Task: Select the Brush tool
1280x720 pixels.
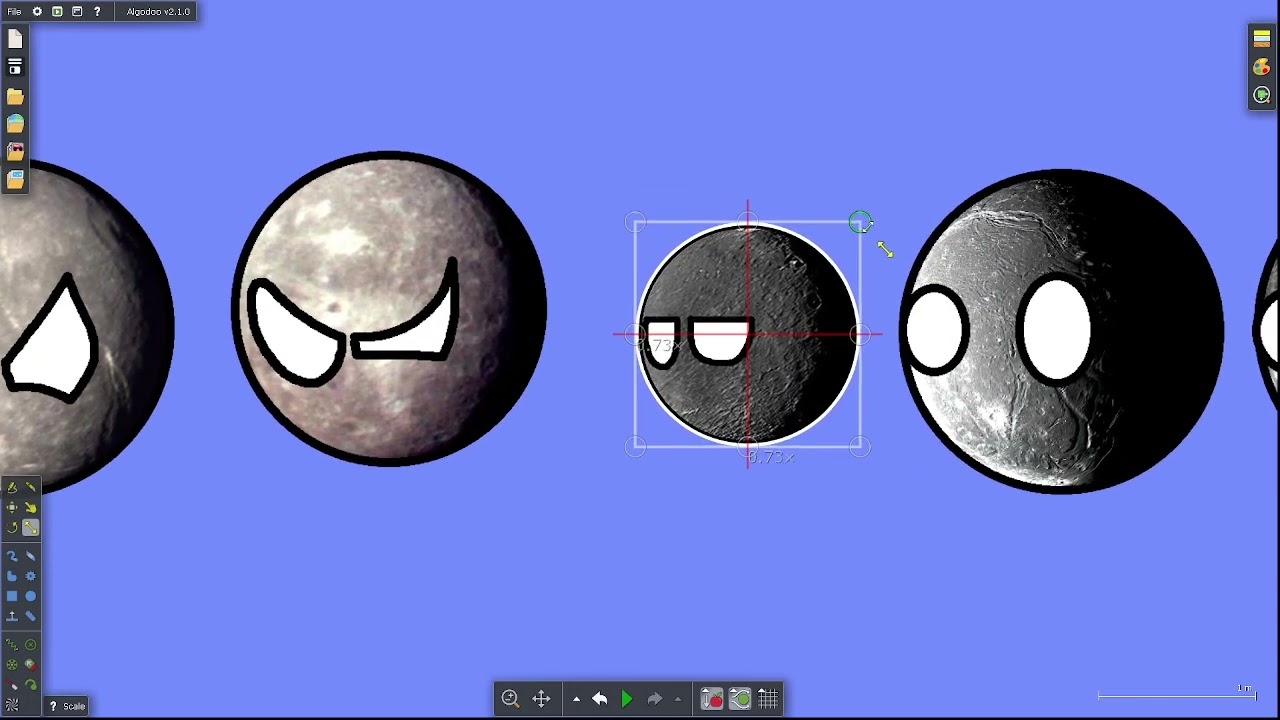Action: pyautogui.click(x=12, y=556)
